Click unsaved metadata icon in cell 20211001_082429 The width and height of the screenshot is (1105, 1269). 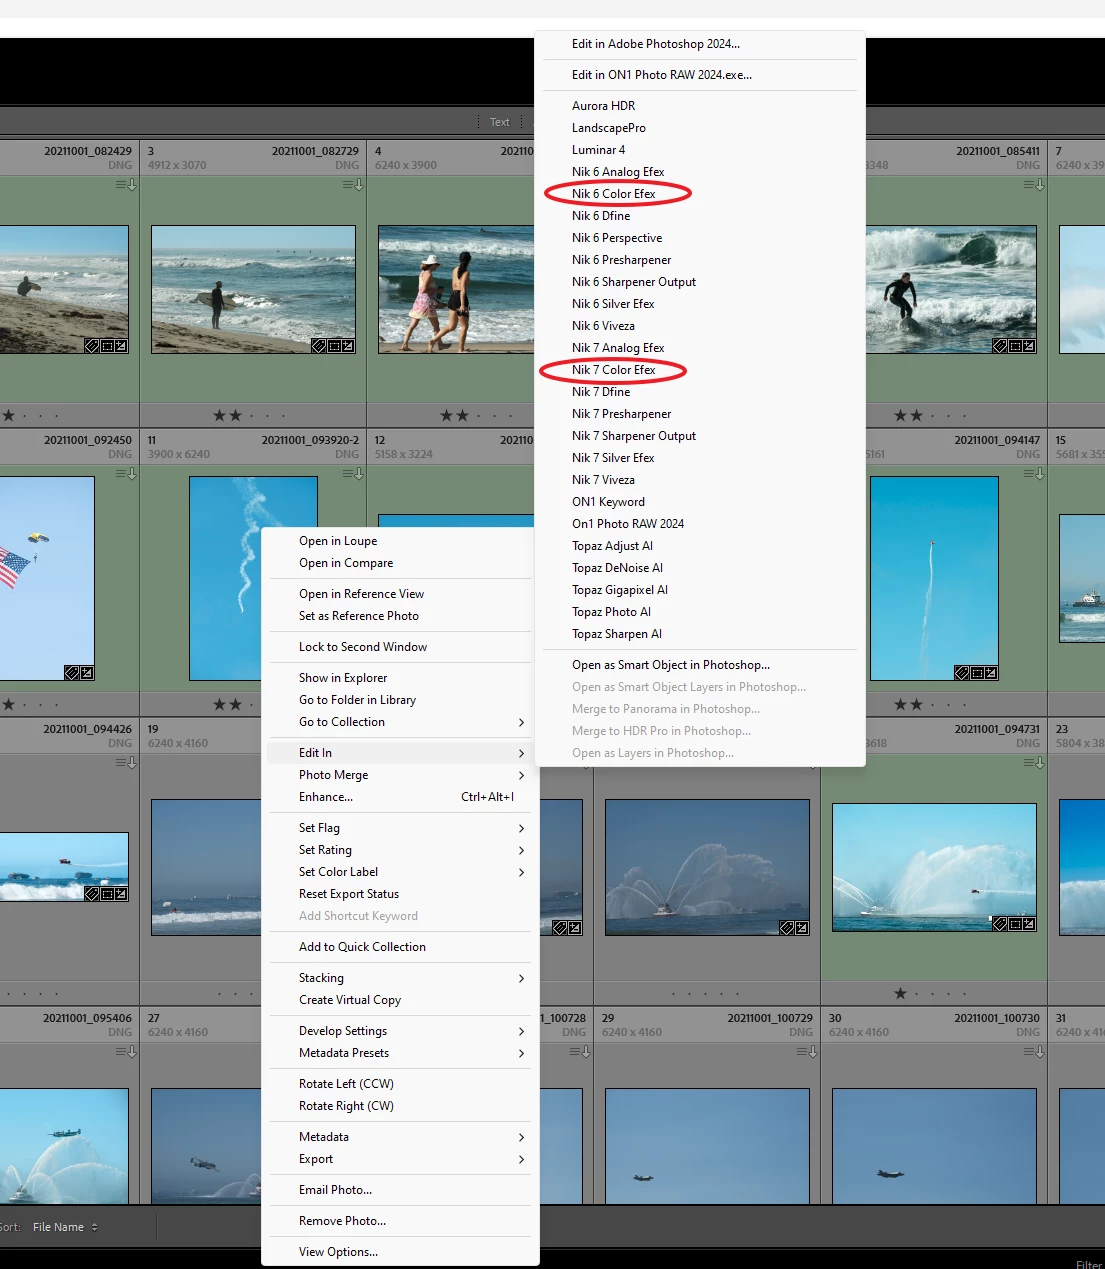[x=125, y=185]
